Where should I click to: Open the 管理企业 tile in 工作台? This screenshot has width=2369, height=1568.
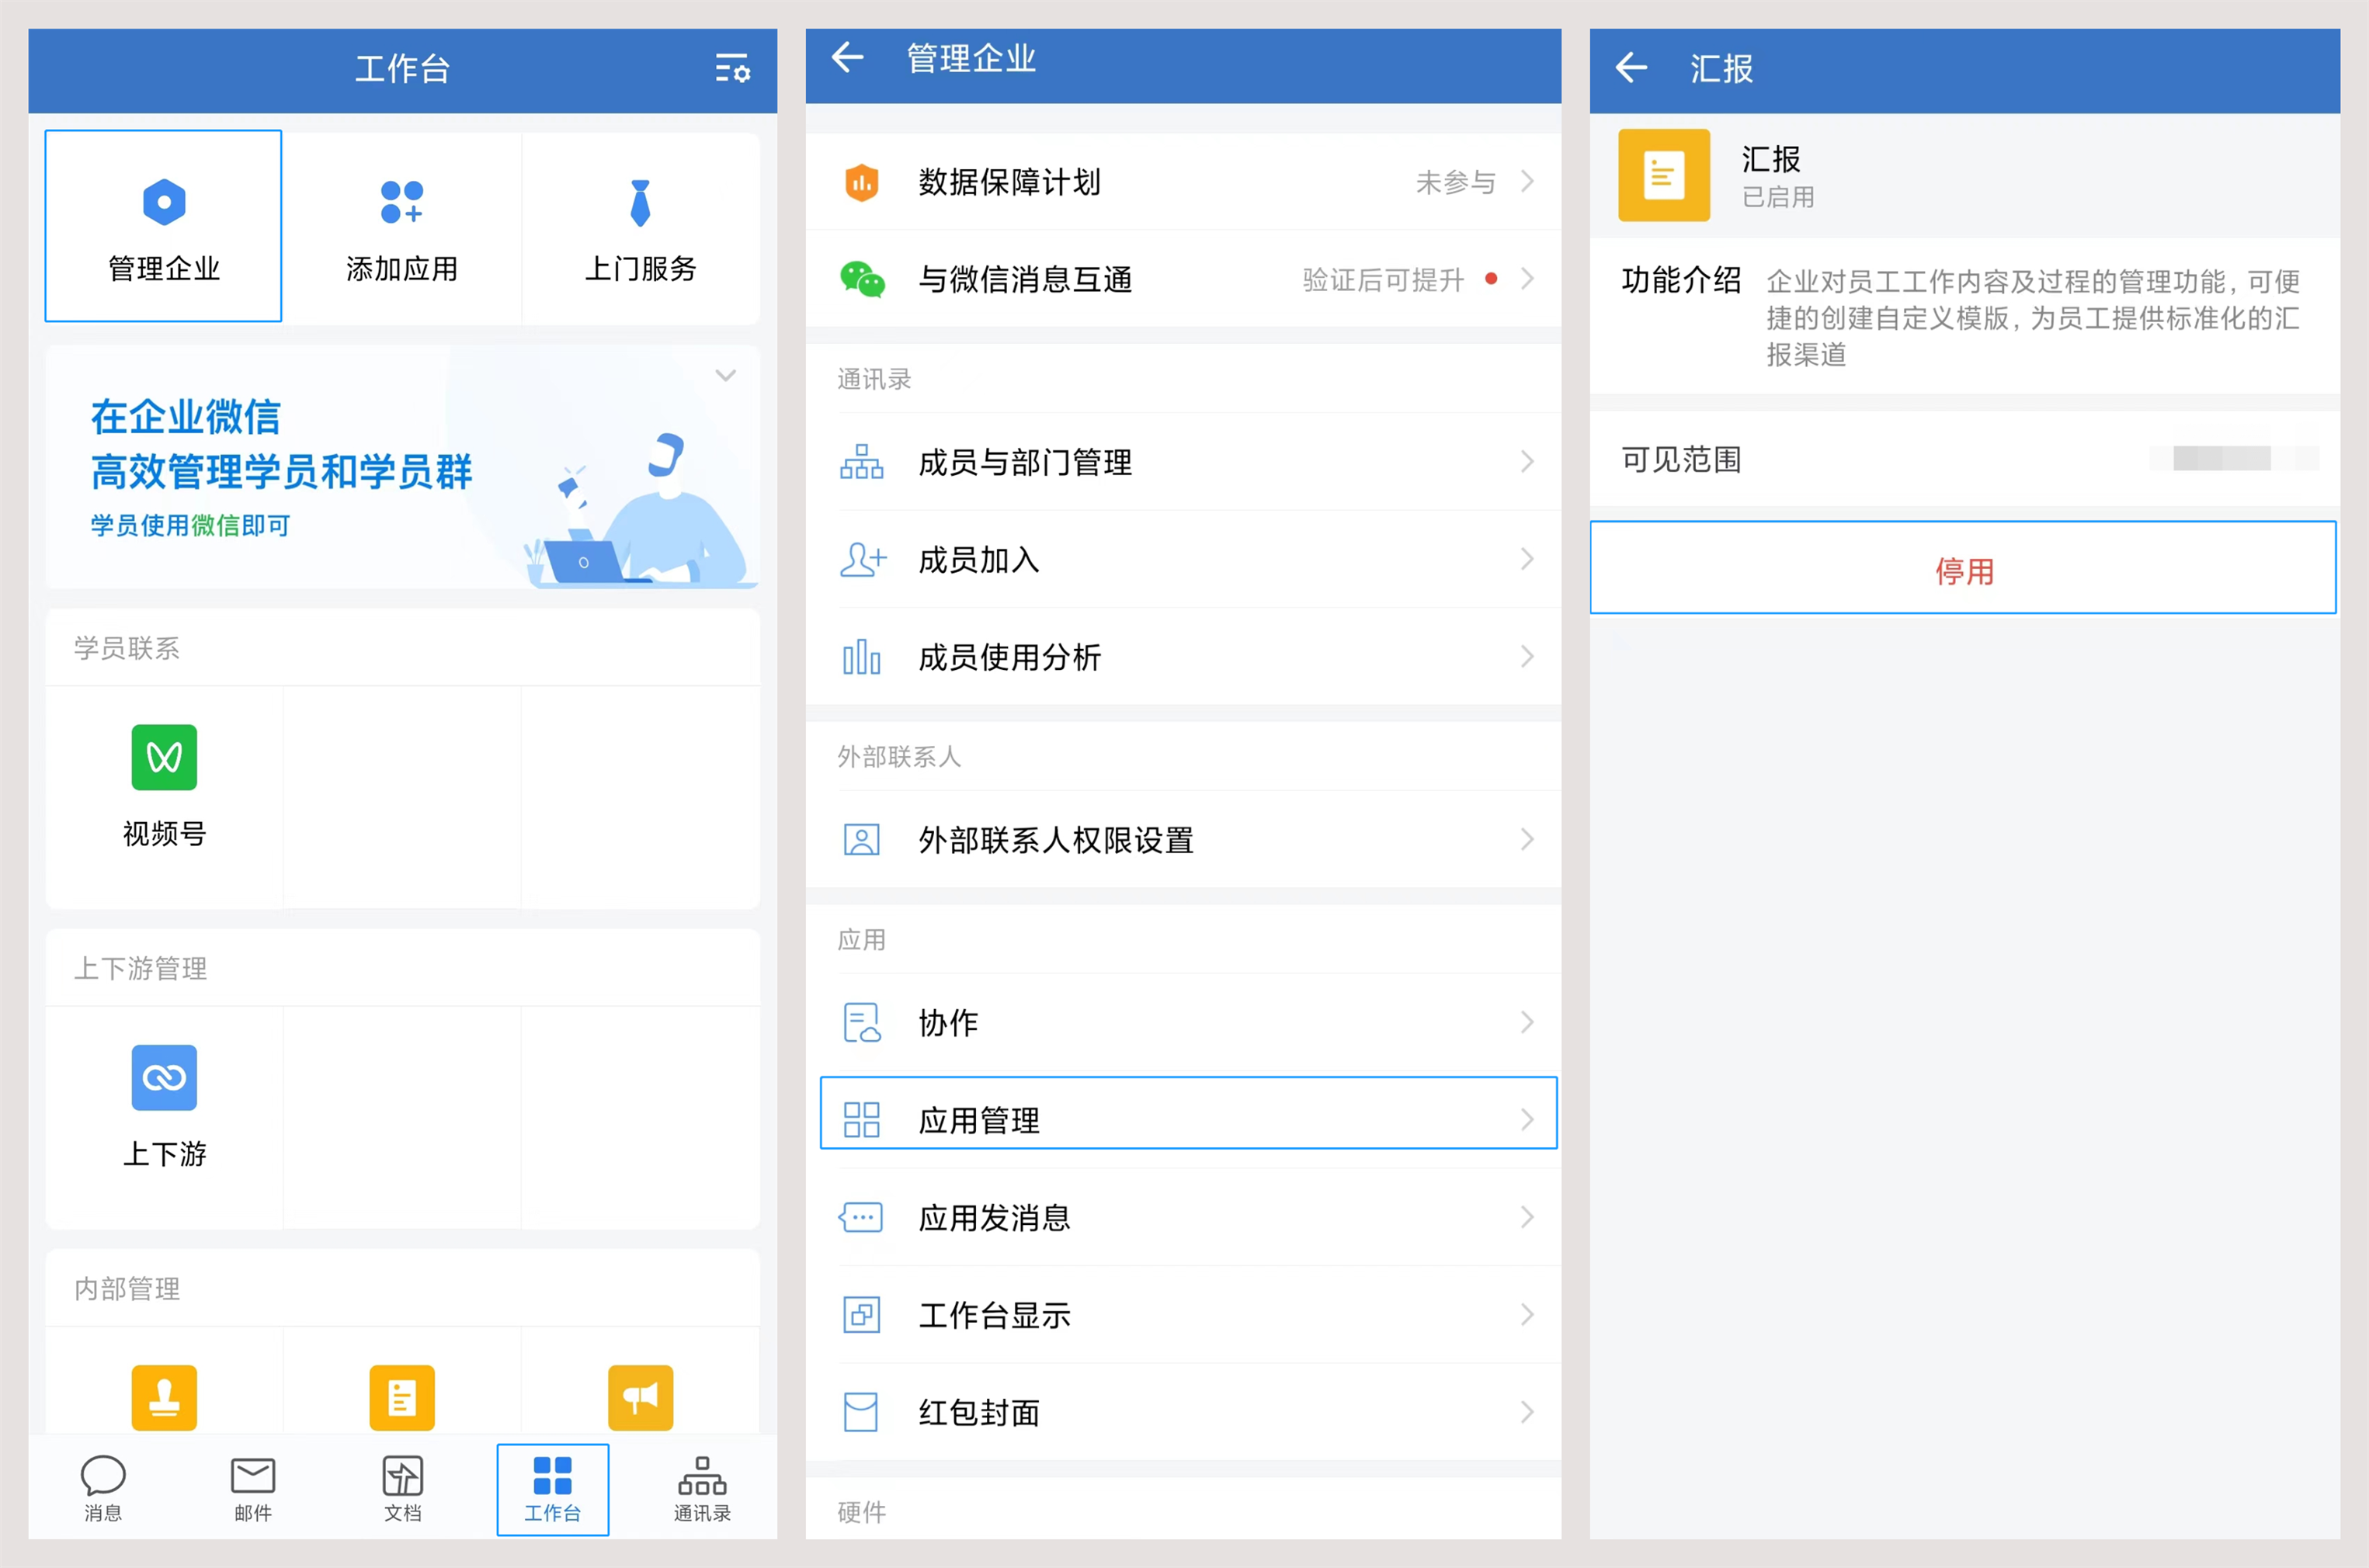point(163,226)
